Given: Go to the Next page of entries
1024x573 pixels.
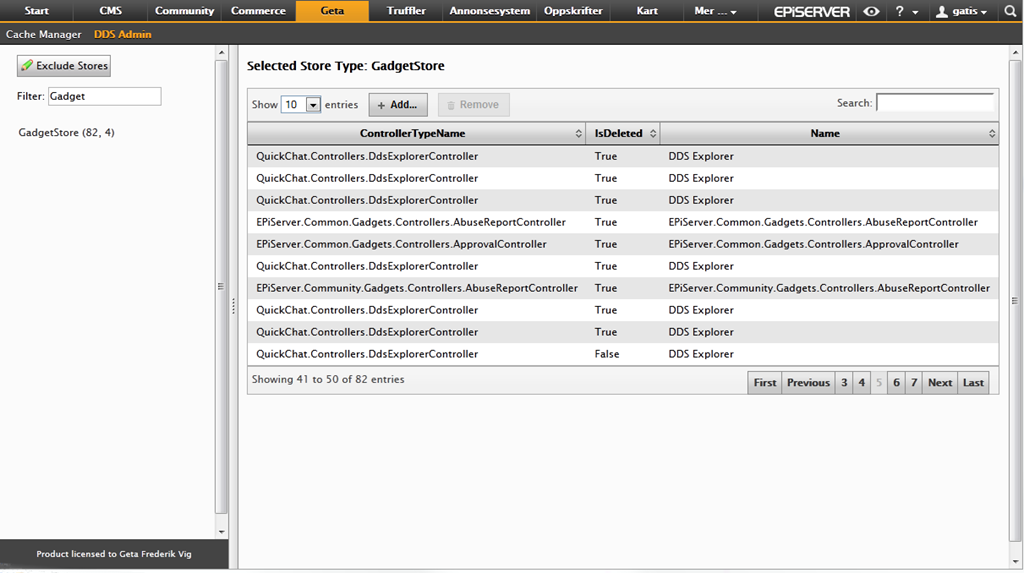Looking at the screenshot, I should tap(939, 383).
